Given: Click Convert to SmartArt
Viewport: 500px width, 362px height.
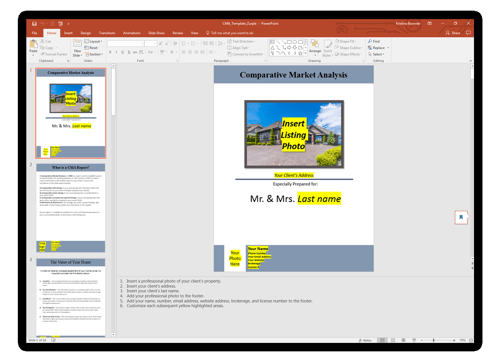Looking at the screenshot, I should pyautogui.click(x=246, y=54).
